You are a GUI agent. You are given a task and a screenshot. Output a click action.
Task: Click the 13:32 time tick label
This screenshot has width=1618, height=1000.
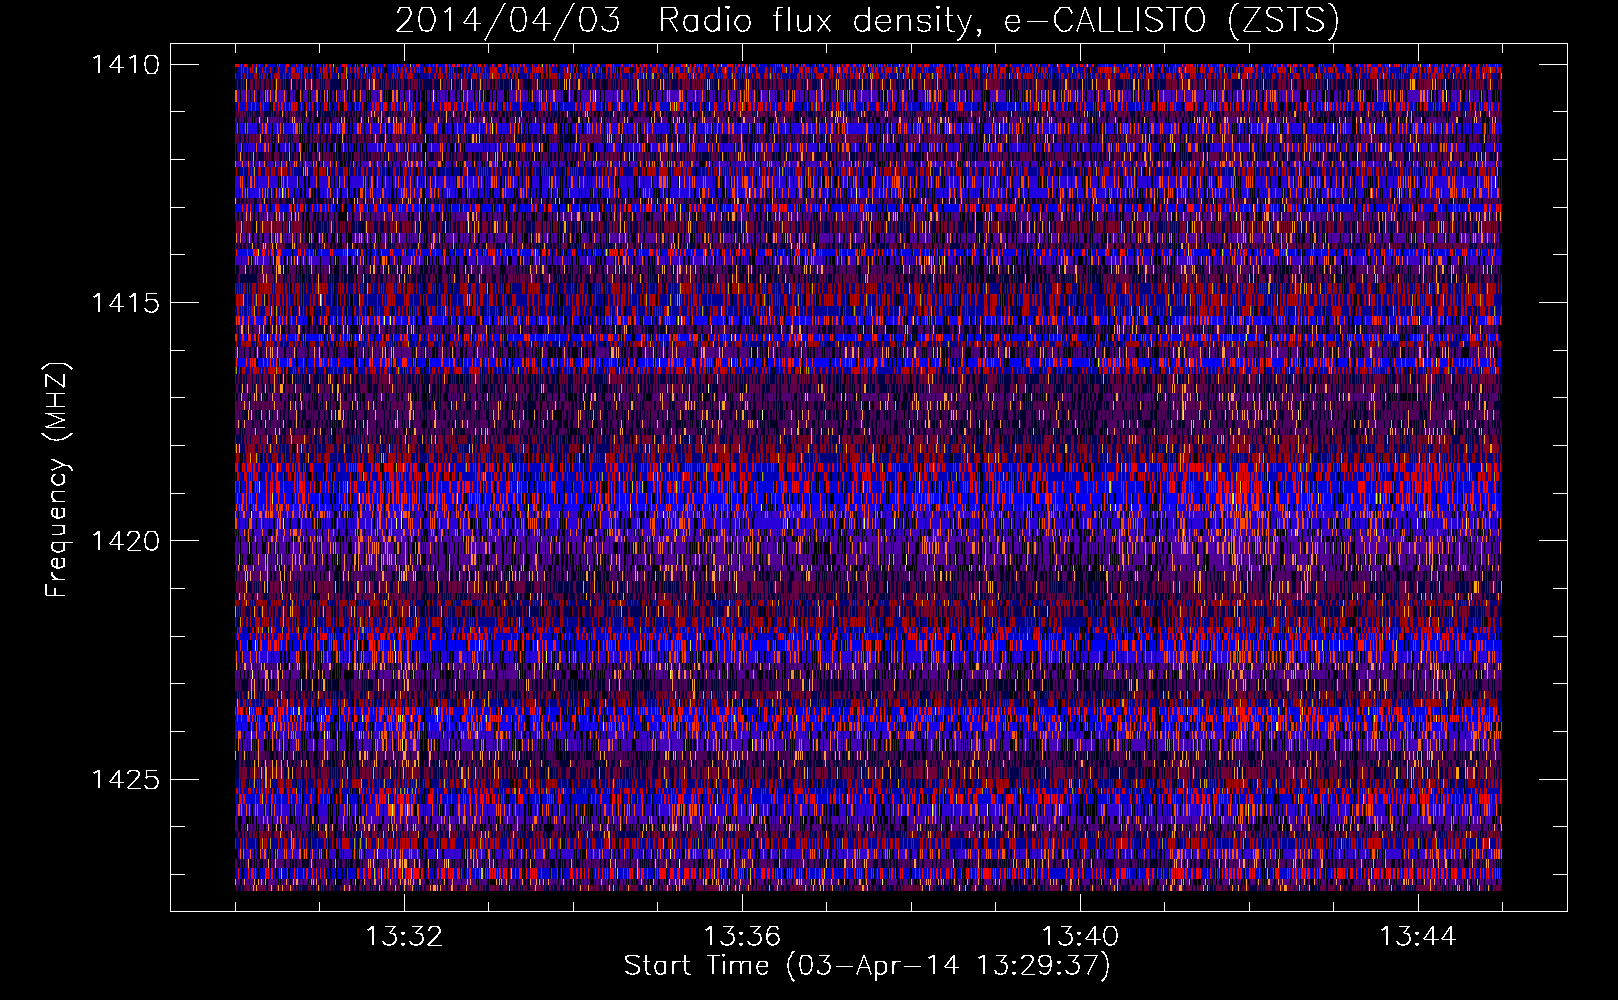pyautogui.click(x=404, y=937)
